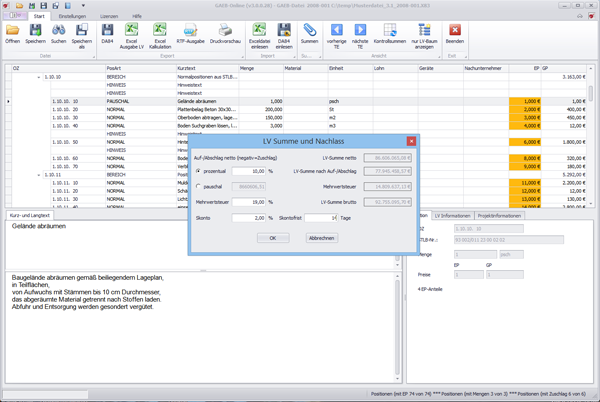Open the application menu button
The width and height of the screenshot is (600, 402).
15,16
